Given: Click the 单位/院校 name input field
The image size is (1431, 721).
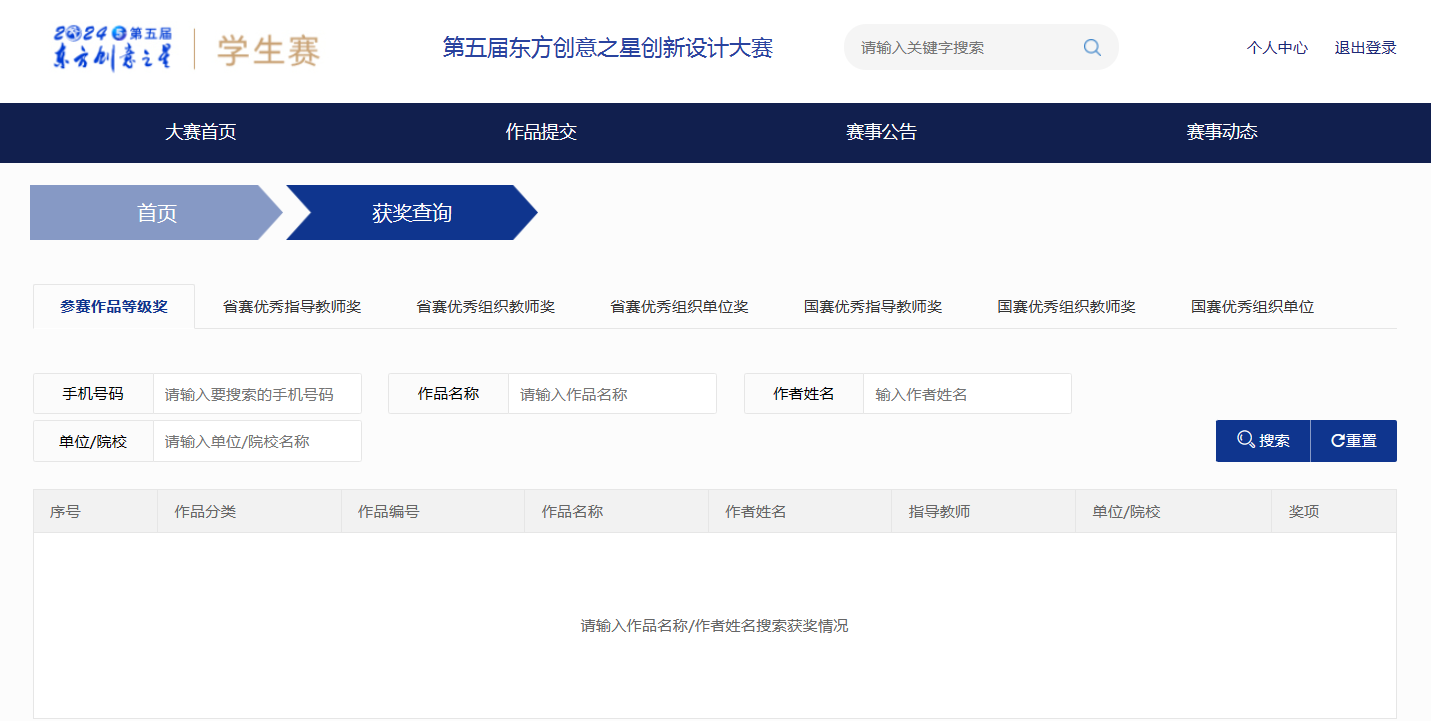Looking at the screenshot, I should pyautogui.click(x=256, y=441).
